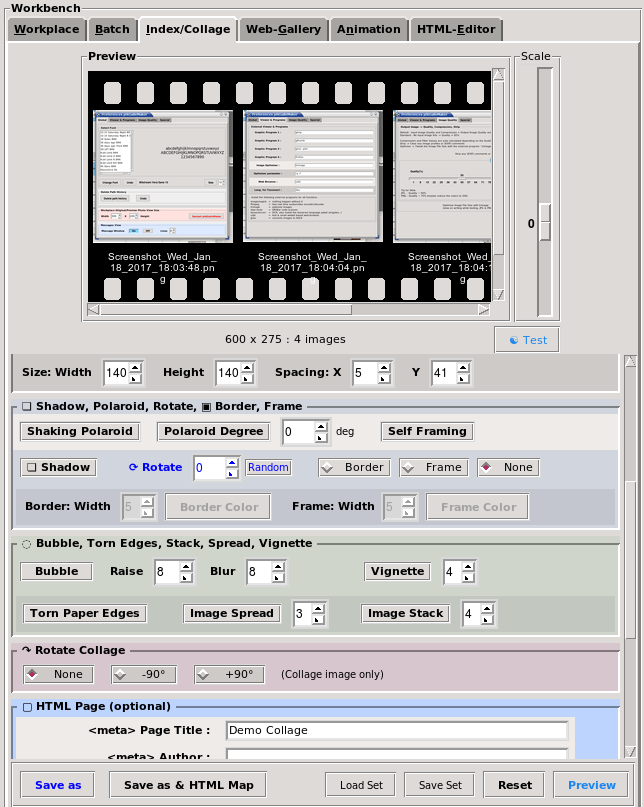Open the Batch tab
This screenshot has height=807, width=644.
click(112, 29)
